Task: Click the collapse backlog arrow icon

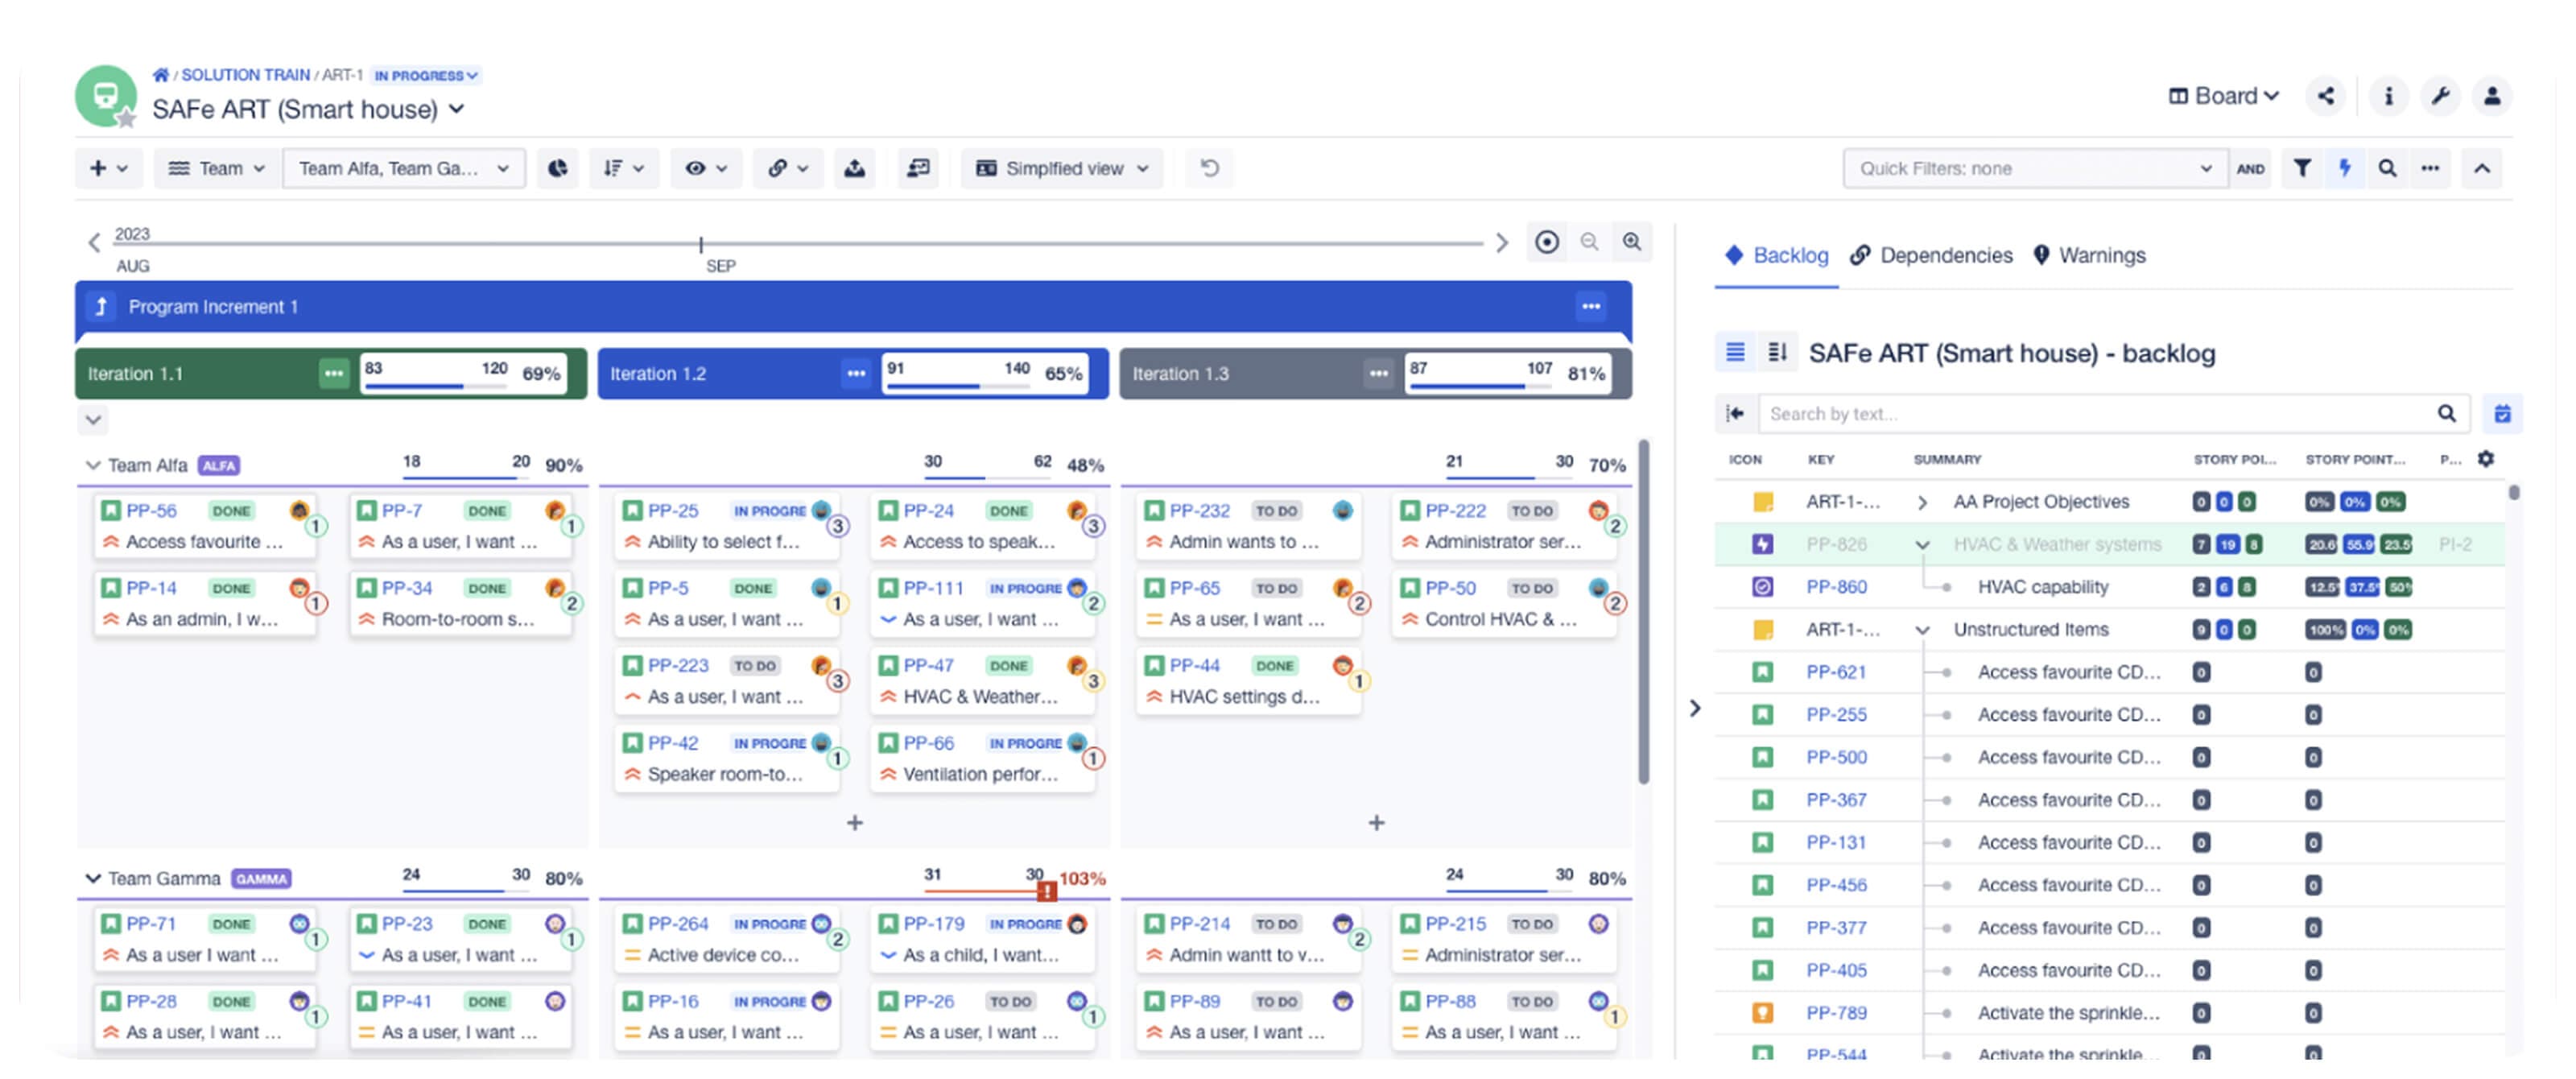Action: (1735, 414)
